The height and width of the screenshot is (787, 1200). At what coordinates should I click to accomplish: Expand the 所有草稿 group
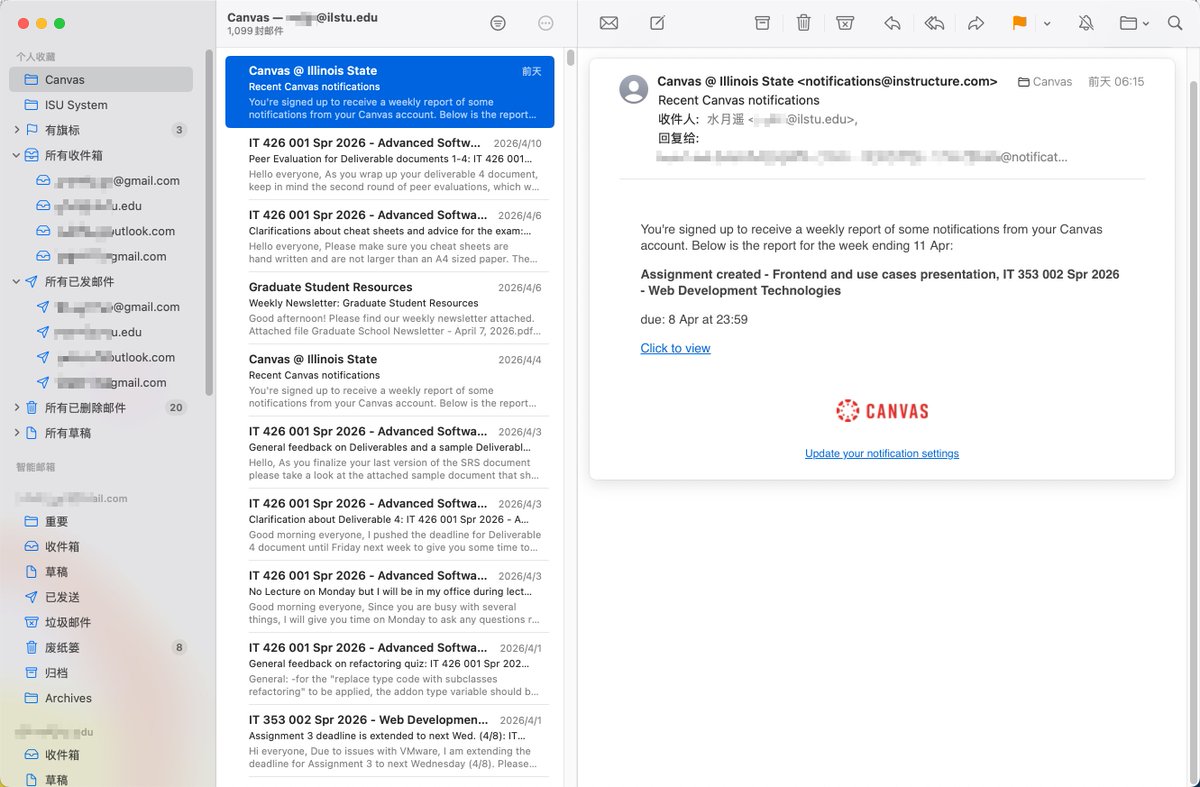17,433
